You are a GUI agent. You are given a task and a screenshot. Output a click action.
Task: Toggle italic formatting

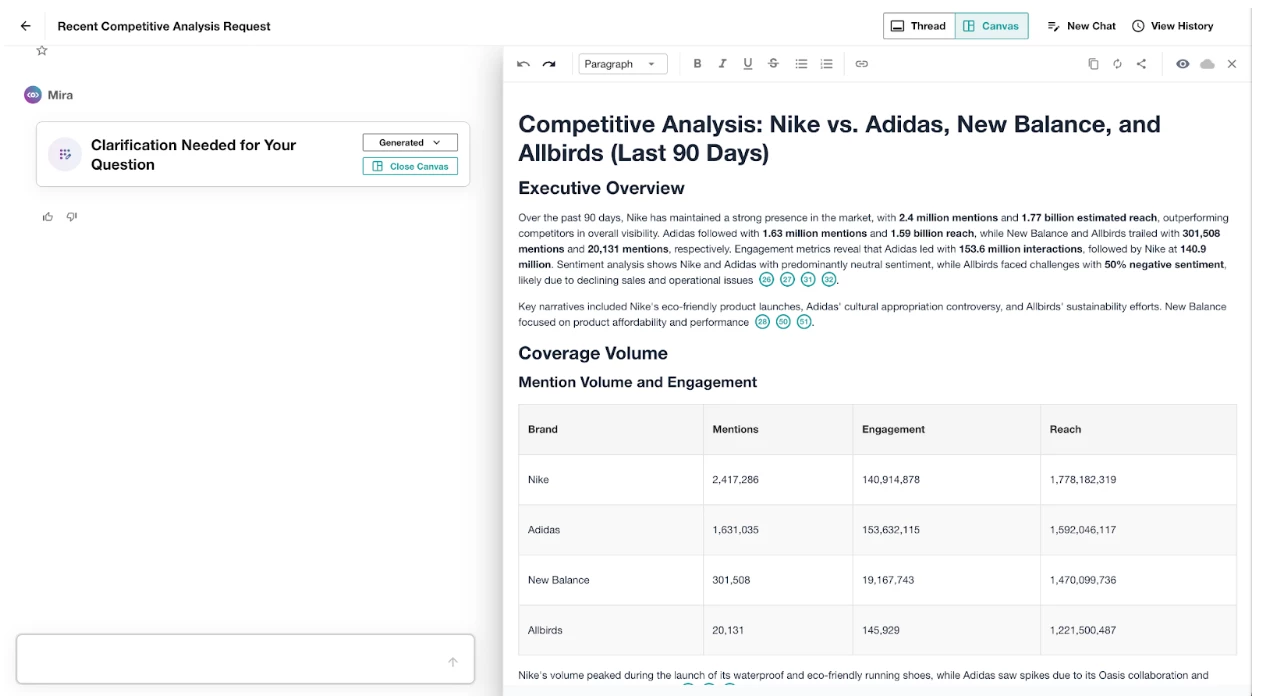tap(722, 64)
